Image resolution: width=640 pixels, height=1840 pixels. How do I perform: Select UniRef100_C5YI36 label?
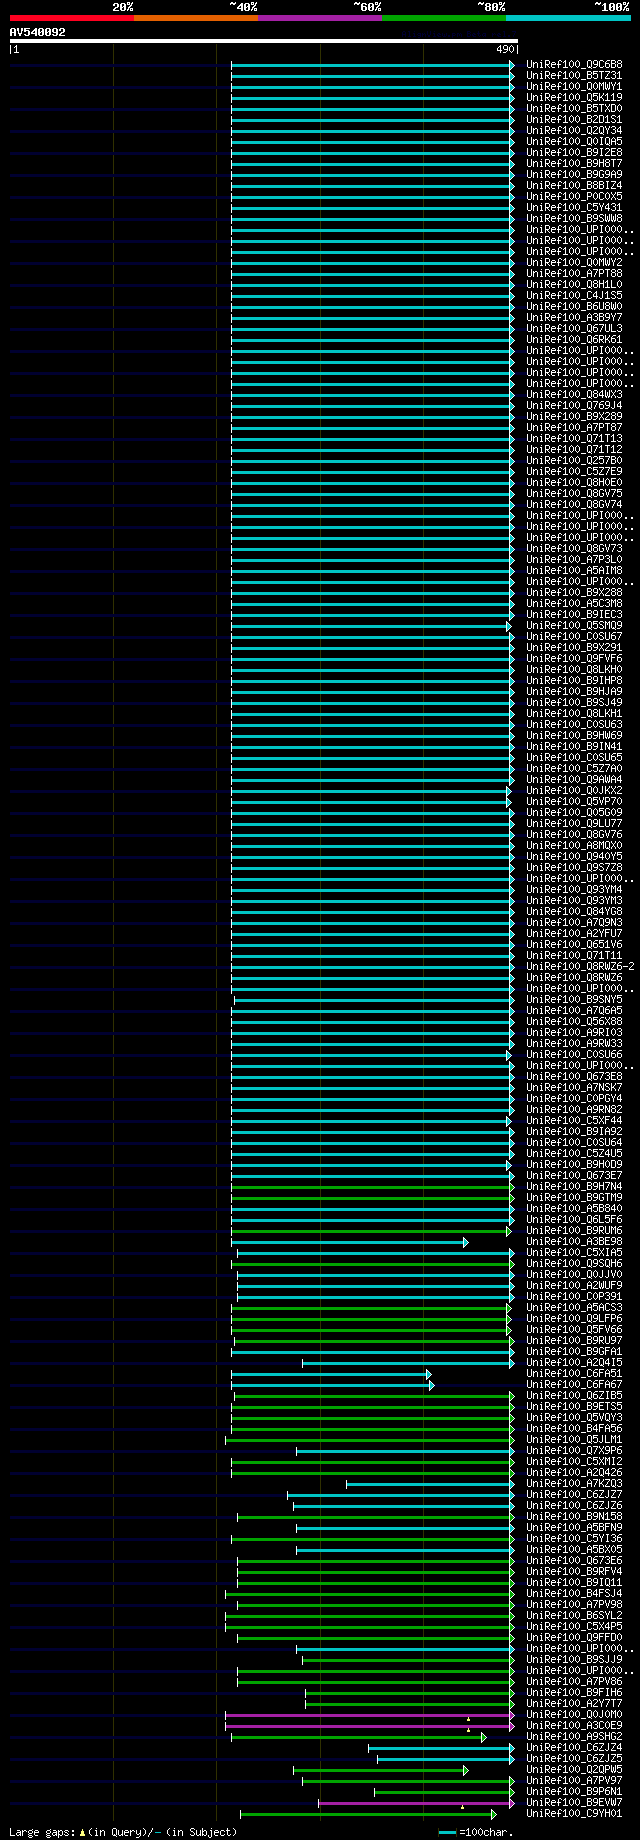point(574,1538)
